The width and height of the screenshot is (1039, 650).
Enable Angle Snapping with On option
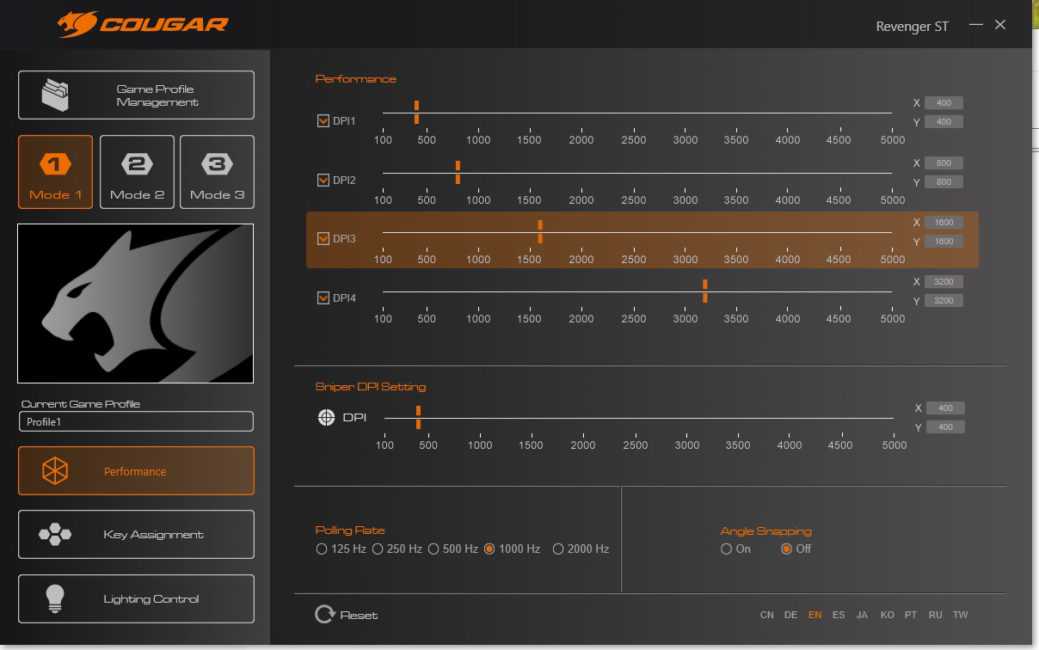[726, 549]
